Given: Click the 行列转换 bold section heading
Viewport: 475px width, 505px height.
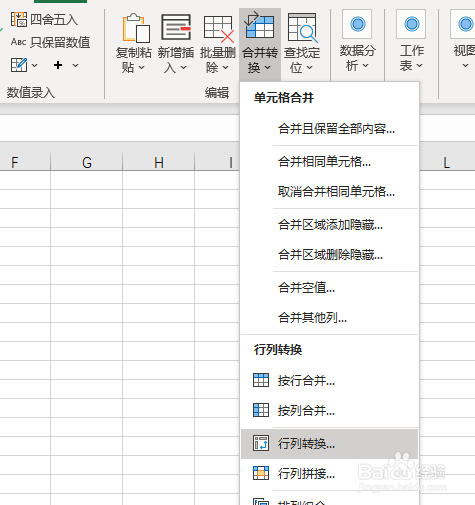Looking at the screenshot, I should (x=278, y=350).
